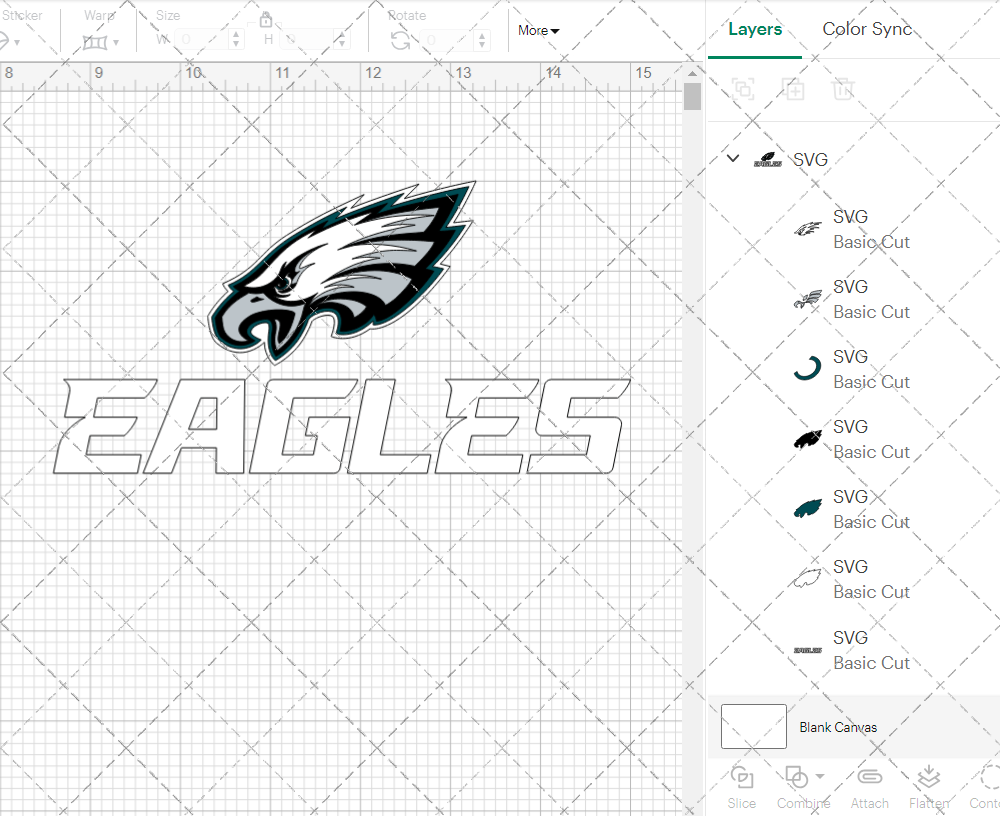Select the top-level SVG group layer row

[853, 159]
